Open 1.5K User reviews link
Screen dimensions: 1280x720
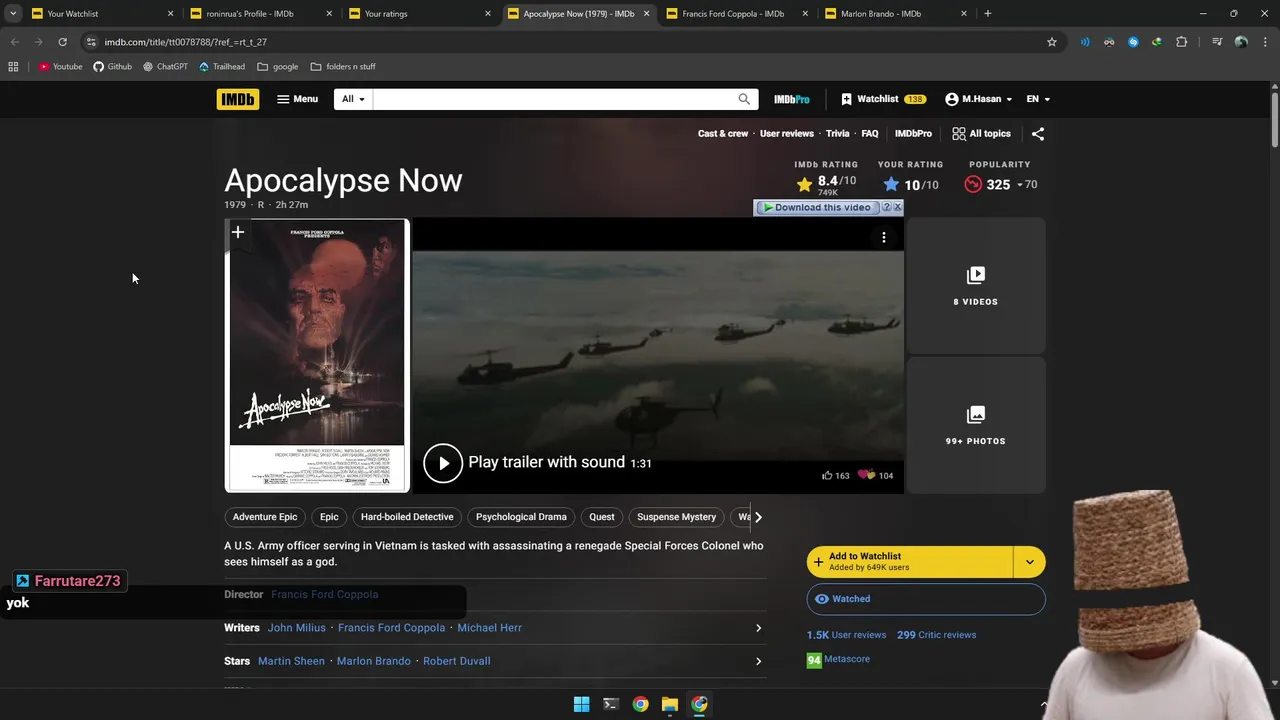pyautogui.click(x=846, y=635)
